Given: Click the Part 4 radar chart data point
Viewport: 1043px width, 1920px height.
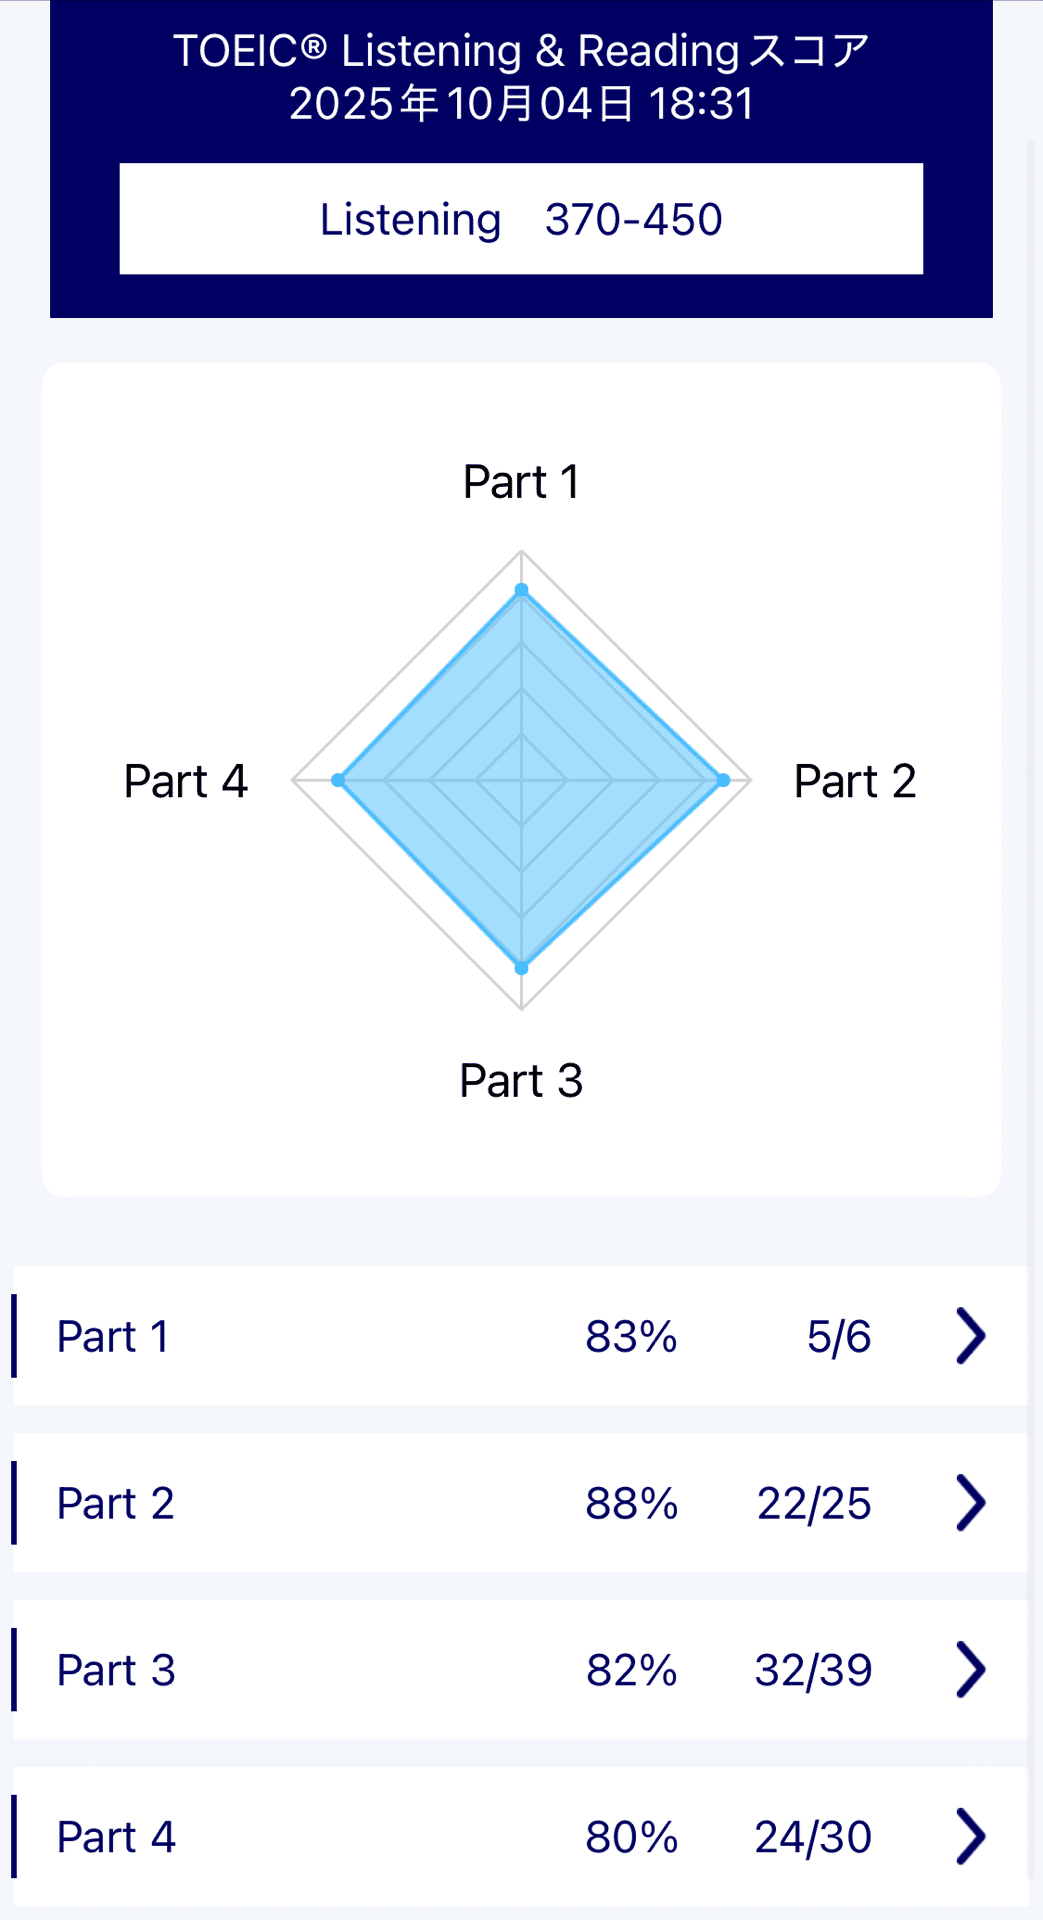Looking at the screenshot, I should tap(338, 780).
